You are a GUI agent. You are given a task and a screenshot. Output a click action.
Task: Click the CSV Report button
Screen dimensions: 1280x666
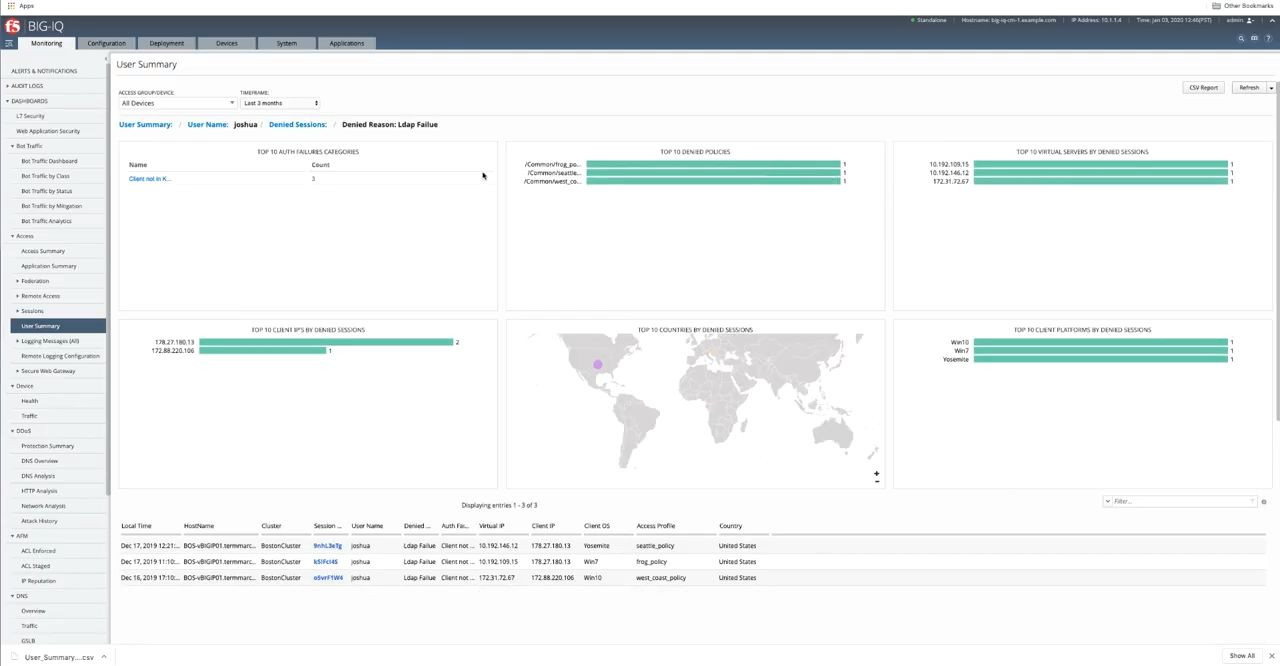point(1203,88)
